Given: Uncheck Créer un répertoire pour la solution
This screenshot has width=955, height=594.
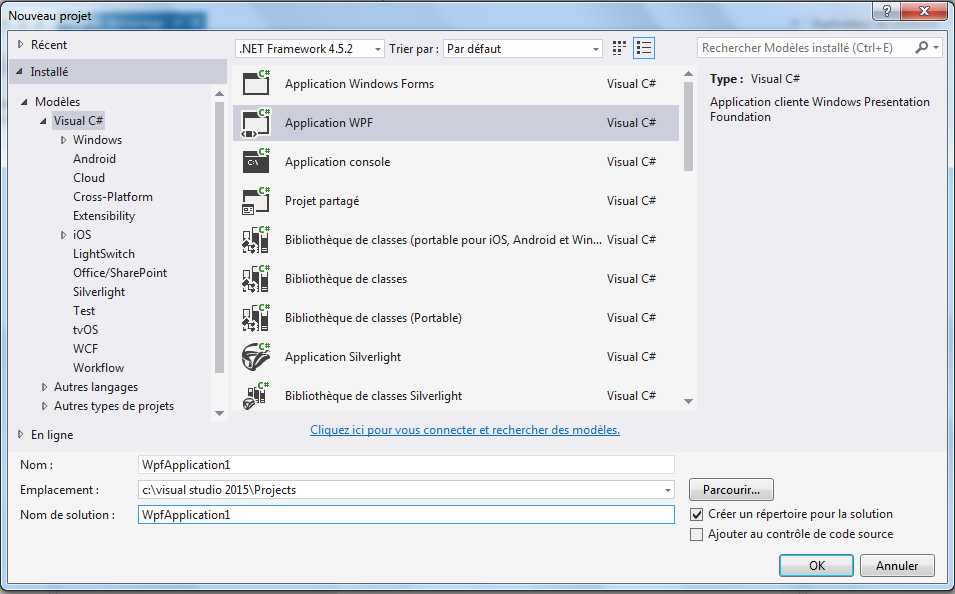Looking at the screenshot, I should [x=696, y=513].
